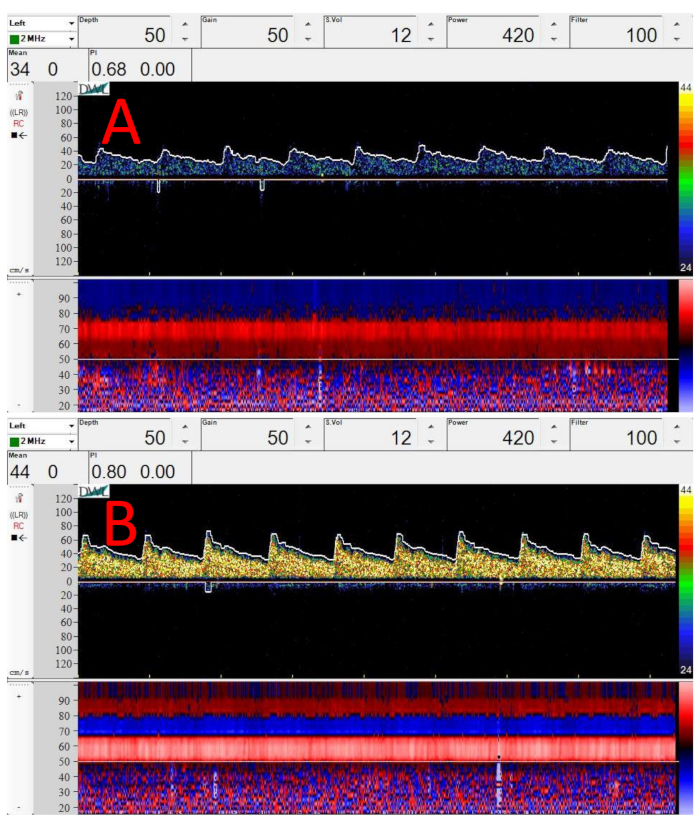Click the black square arrow icon in panel B
Viewport: 700px width, 829px height.
point(19,537)
